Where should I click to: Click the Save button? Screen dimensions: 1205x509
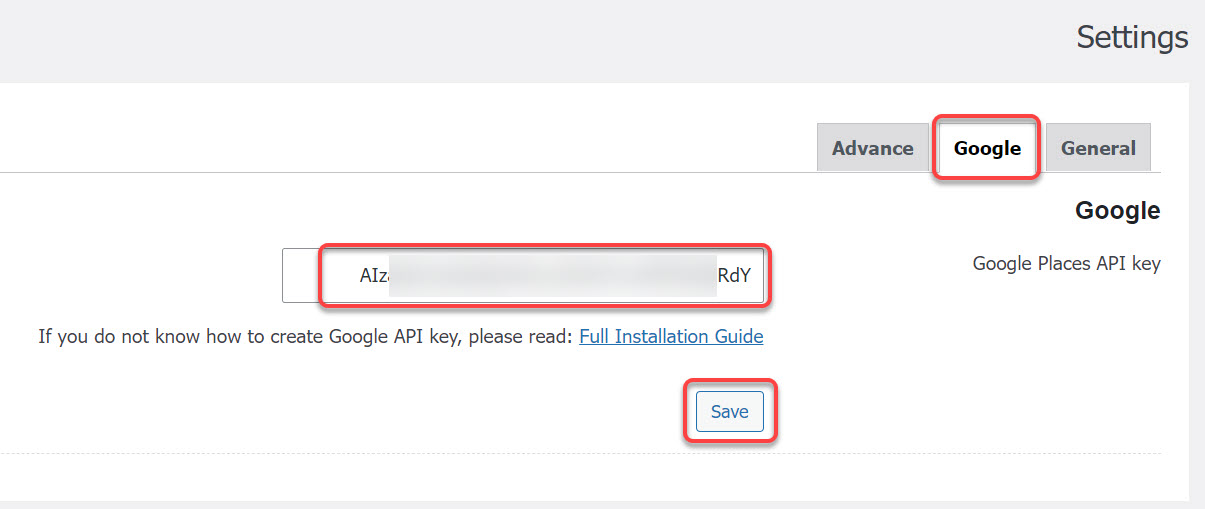click(729, 411)
